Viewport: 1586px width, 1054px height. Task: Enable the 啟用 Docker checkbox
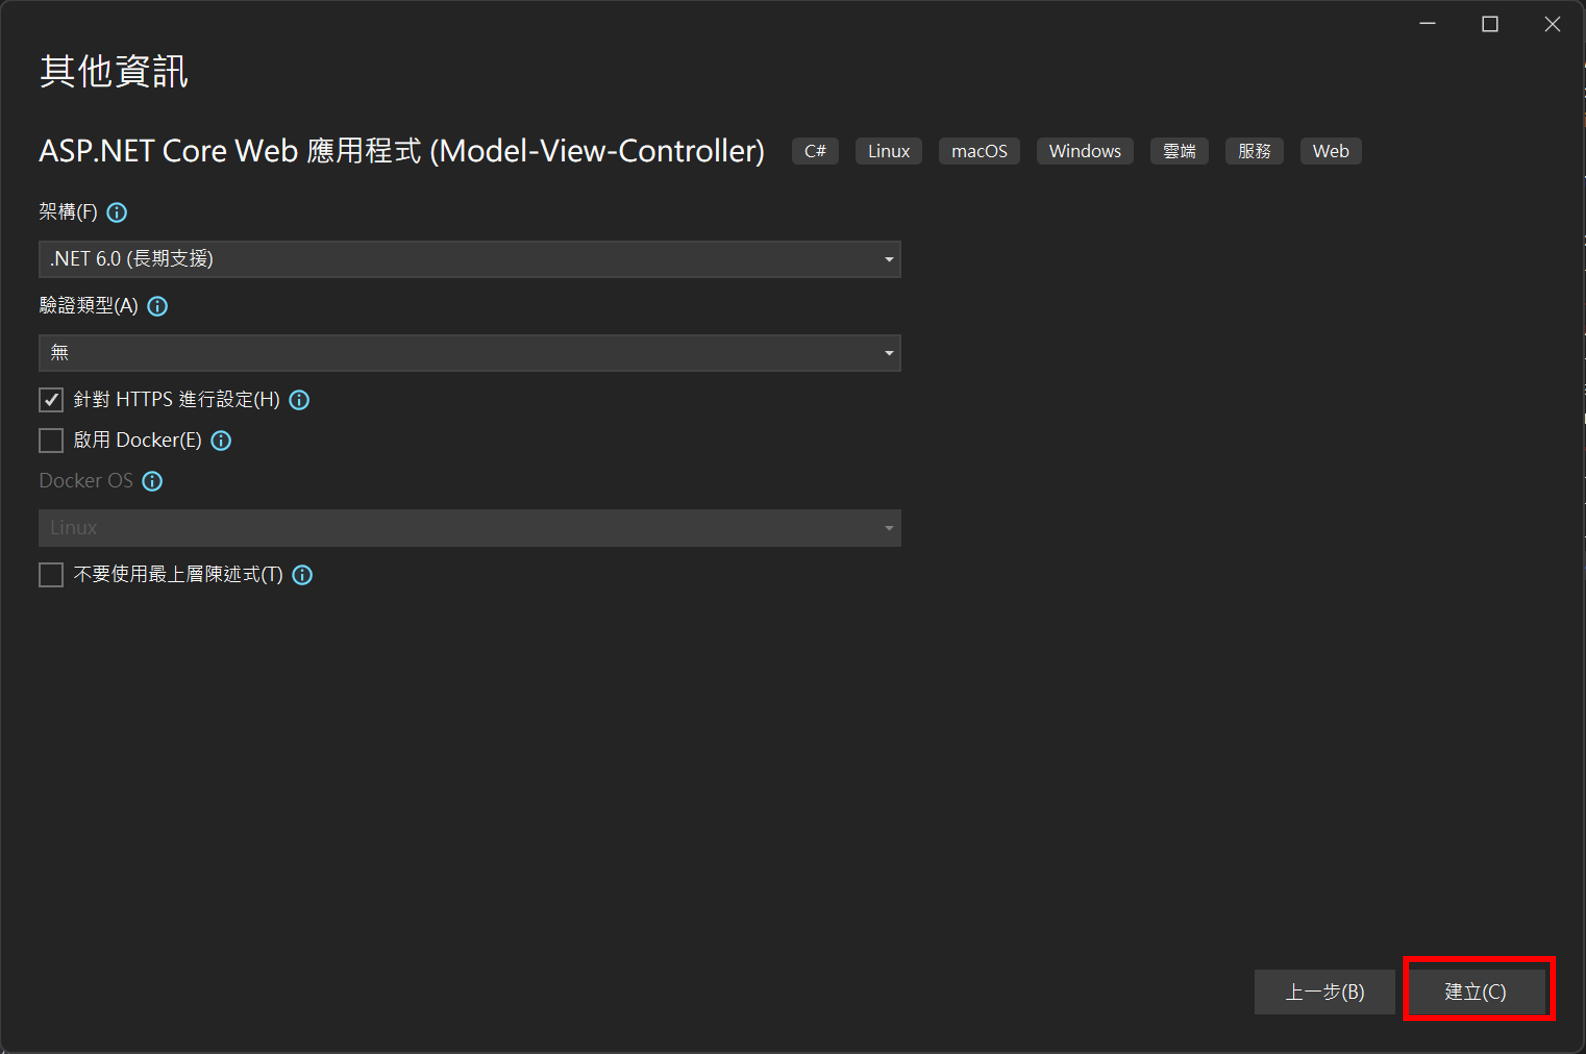click(51, 441)
